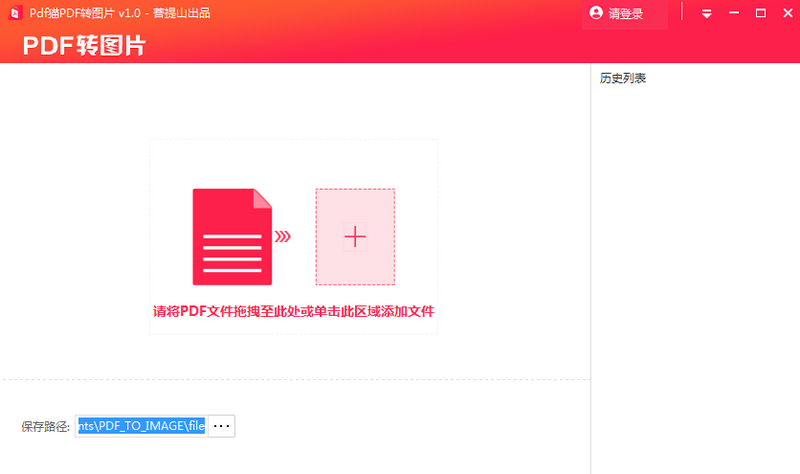This screenshot has height=474, width=800.
Task: Click the 保存路径 label
Action: 45,427
